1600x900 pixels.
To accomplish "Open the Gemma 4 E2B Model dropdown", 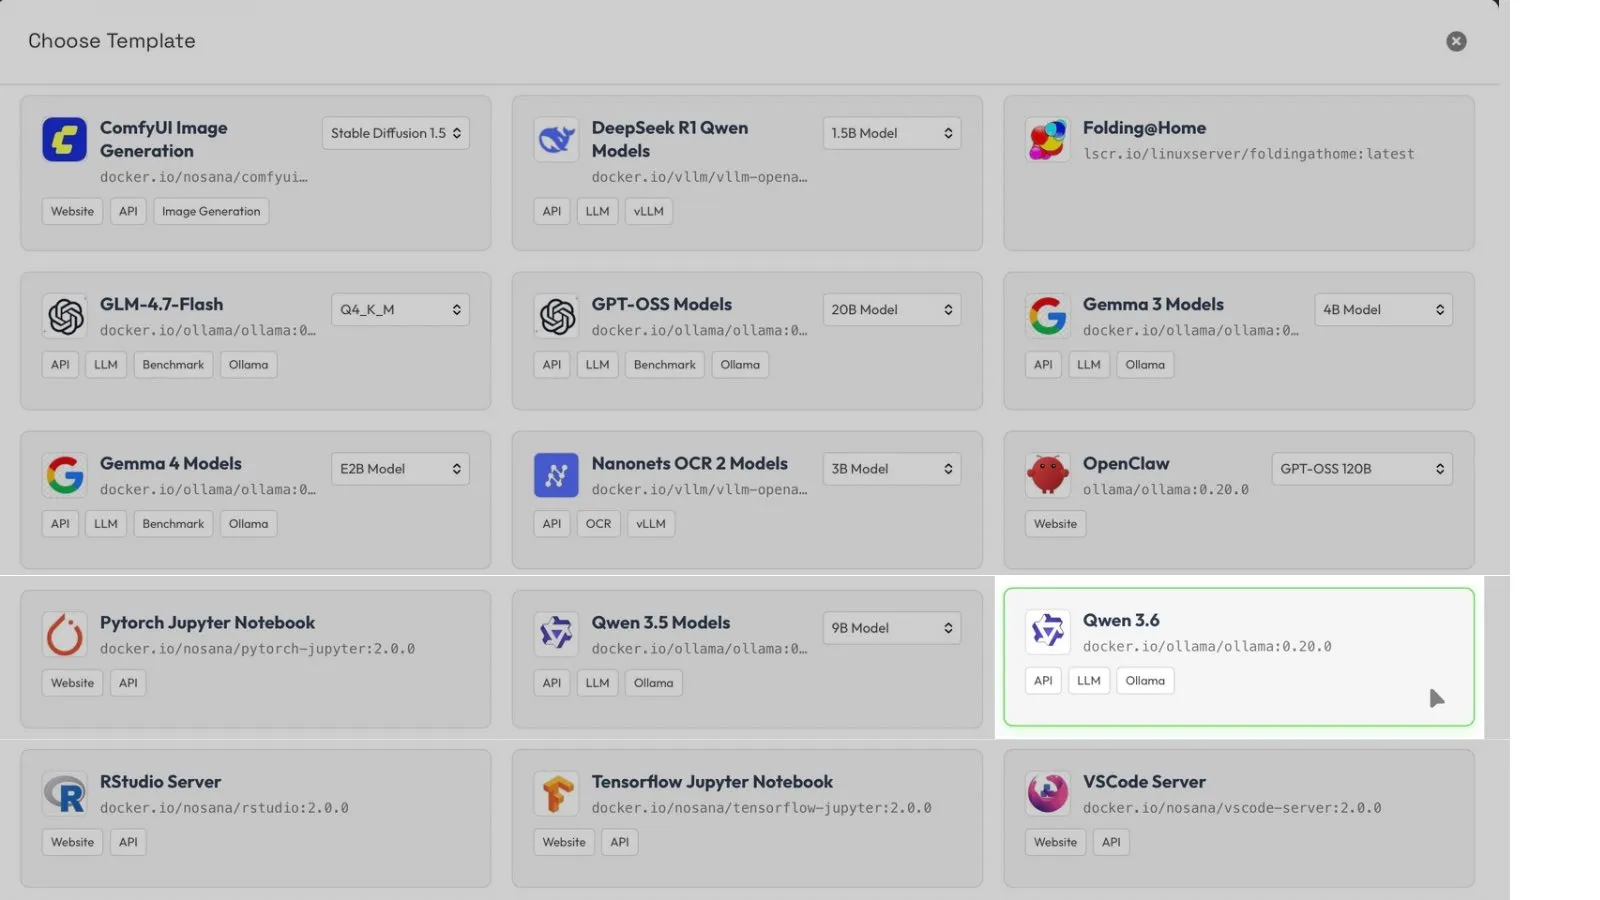I will 400,469.
